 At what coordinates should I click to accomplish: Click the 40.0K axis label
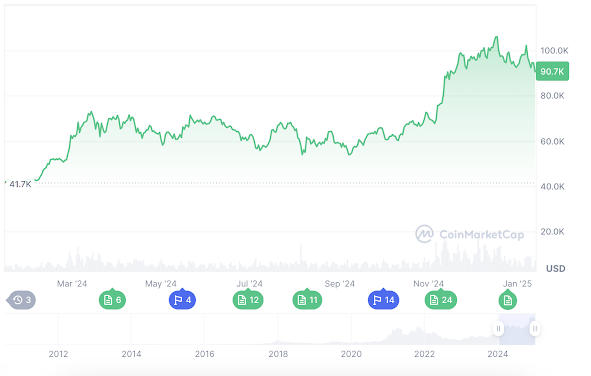pos(552,186)
